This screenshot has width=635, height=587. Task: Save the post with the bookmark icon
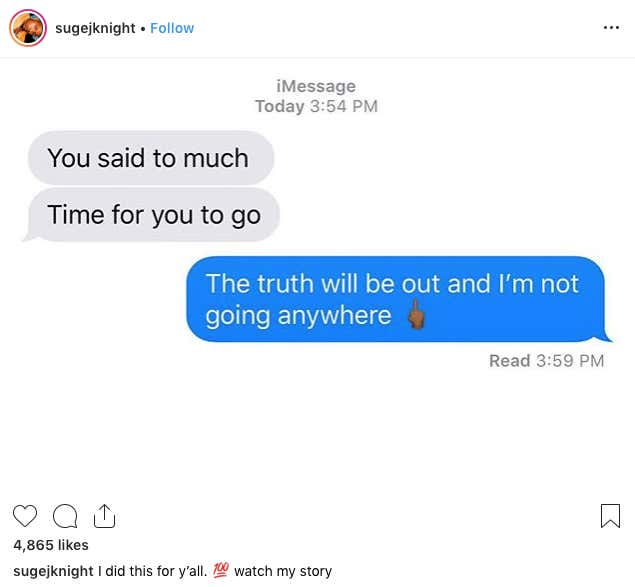coord(610,516)
